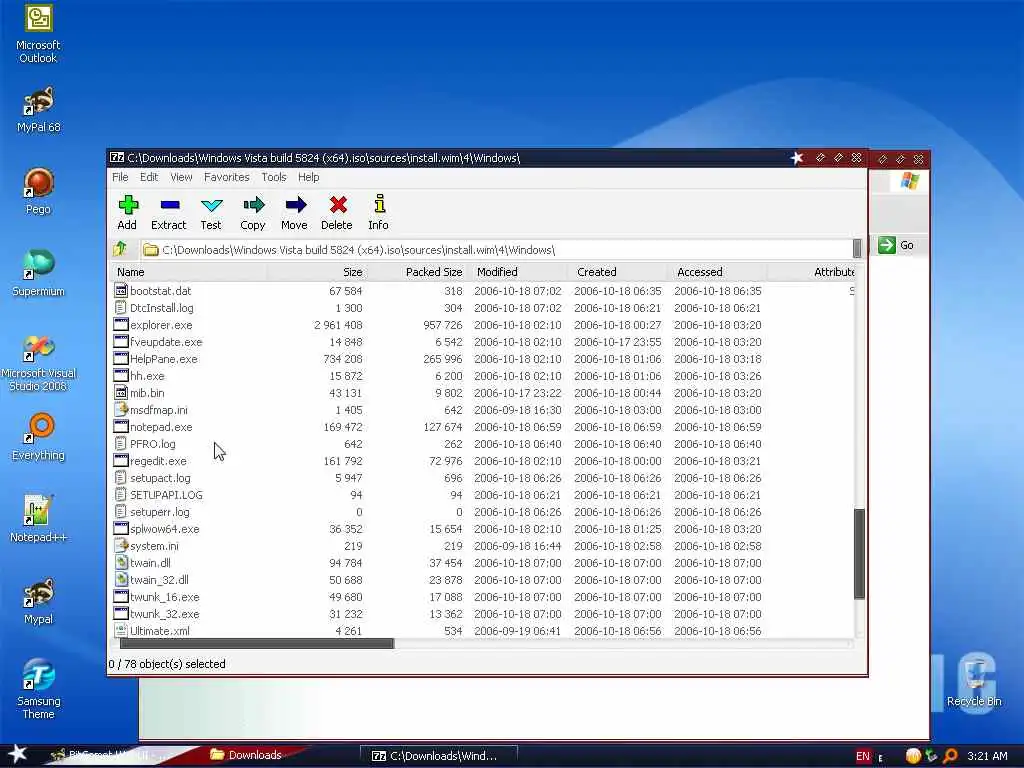Screen dimensions: 1024x768
Task: Click the red Delete icon
Action: tap(338, 205)
